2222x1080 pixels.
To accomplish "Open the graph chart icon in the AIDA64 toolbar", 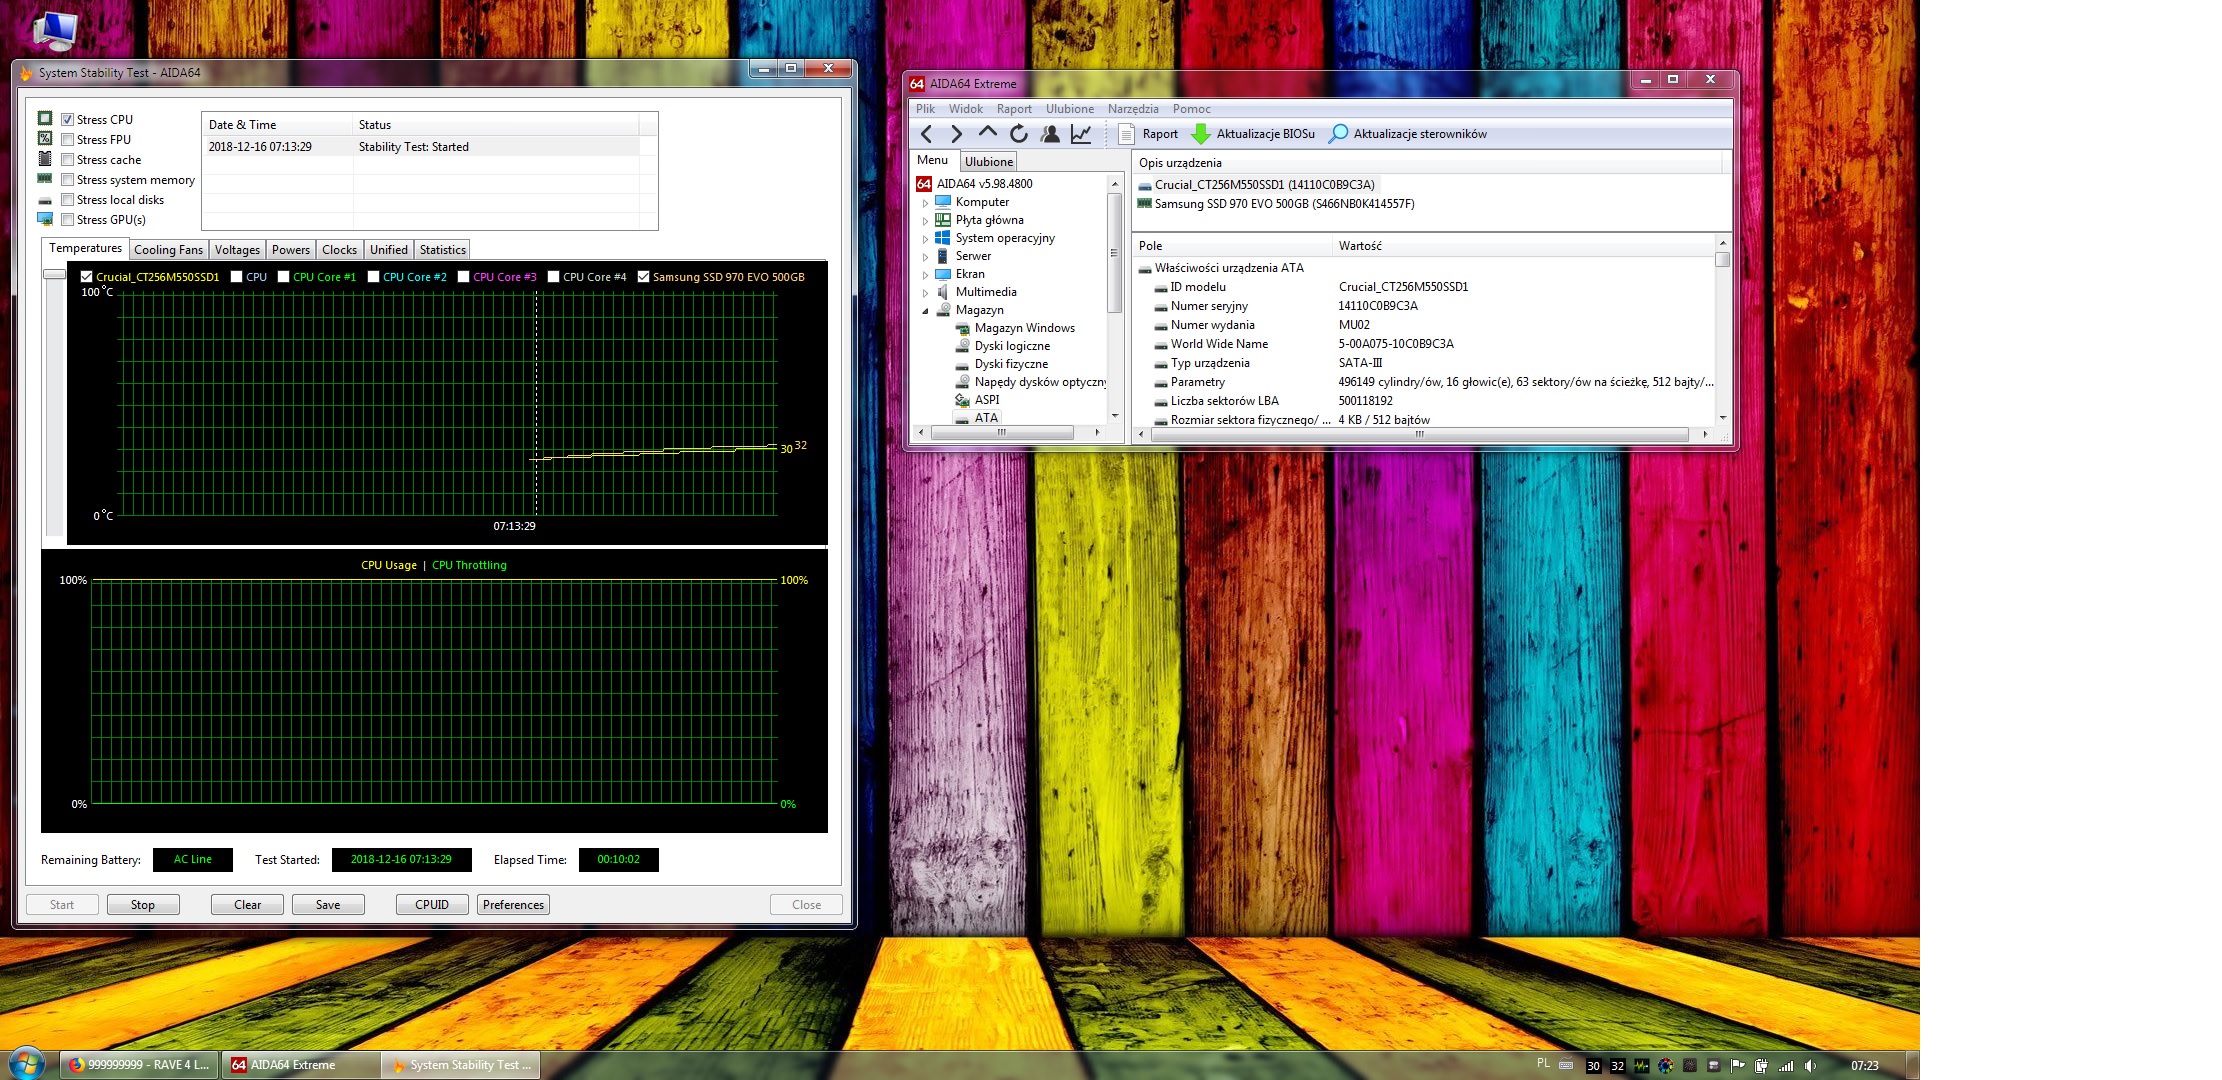I will click(x=1081, y=134).
